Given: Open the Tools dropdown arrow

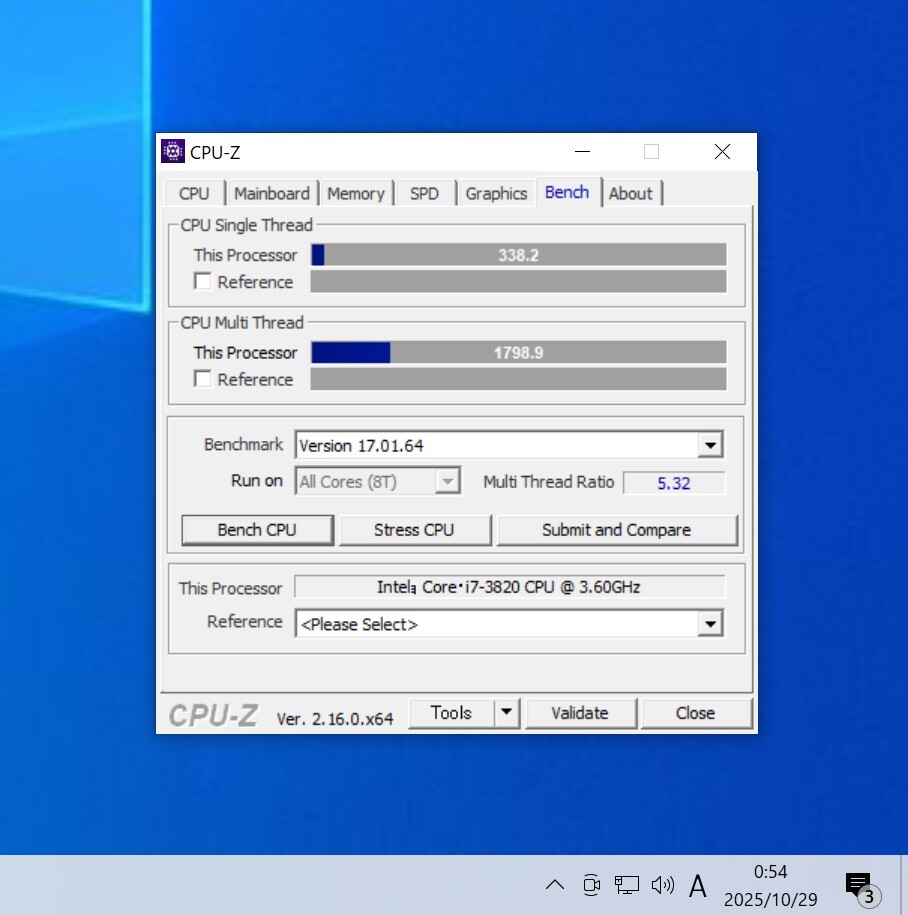Looking at the screenshot, I should (x=507, y=713).
